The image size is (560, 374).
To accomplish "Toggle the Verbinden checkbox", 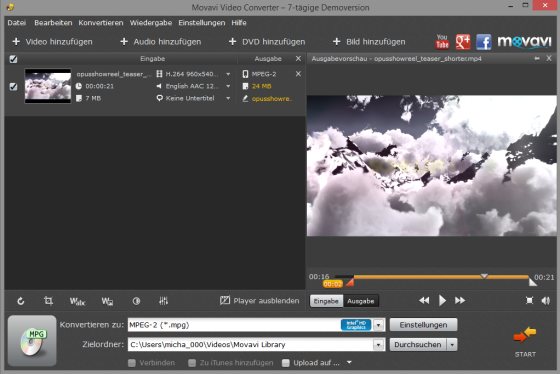I will (x=132, y=363).
